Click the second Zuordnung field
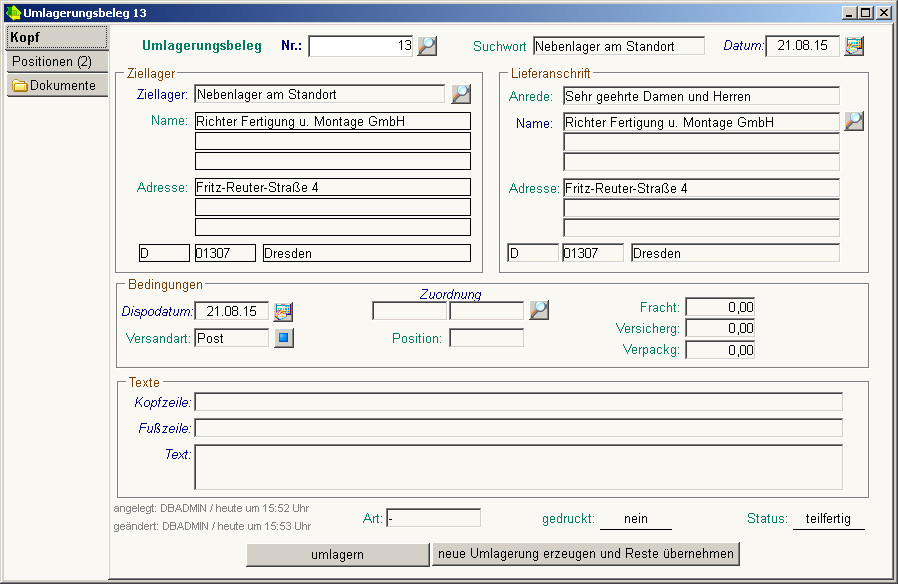This screenshot has height=584, width=898. tap(486, 311)
